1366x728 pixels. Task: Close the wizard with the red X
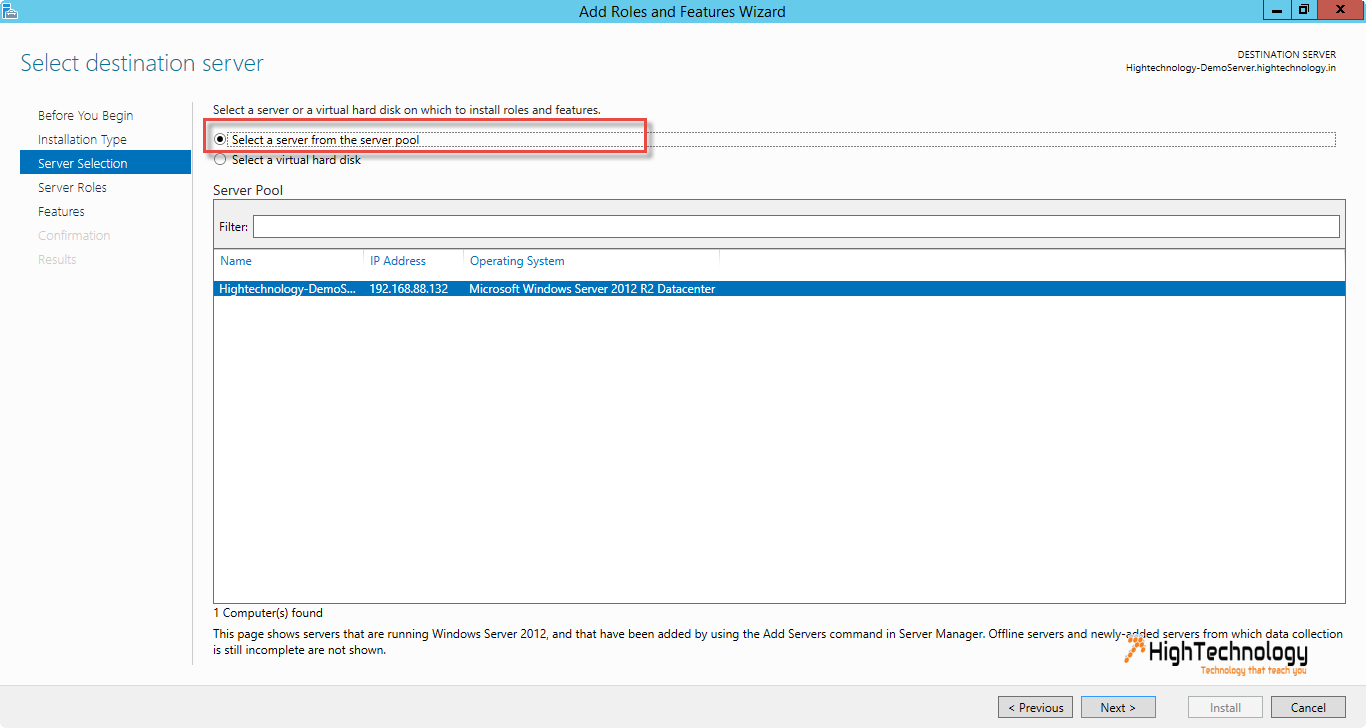click(x=1341, y=10)
